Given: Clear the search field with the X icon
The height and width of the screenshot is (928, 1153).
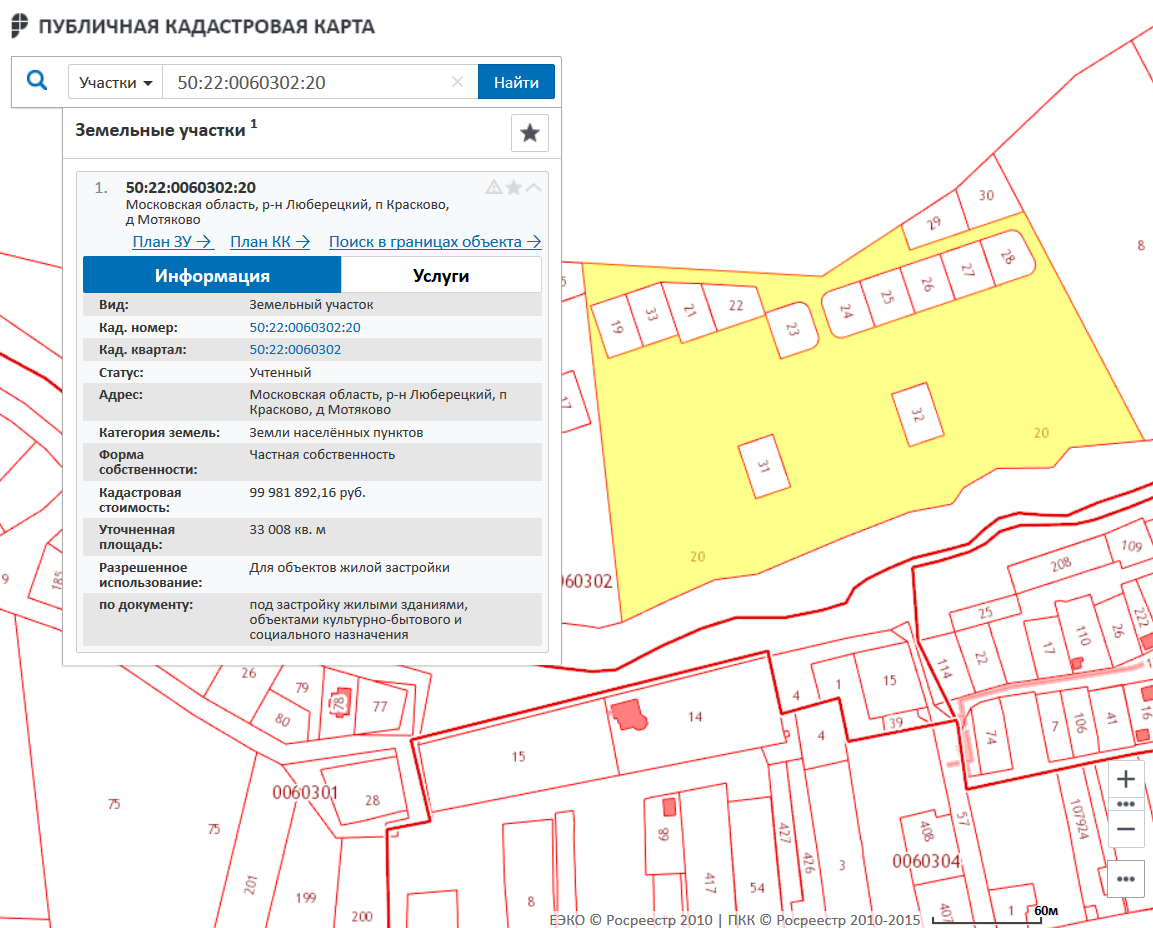Looking at the screenshot, I should click(458, 82).
